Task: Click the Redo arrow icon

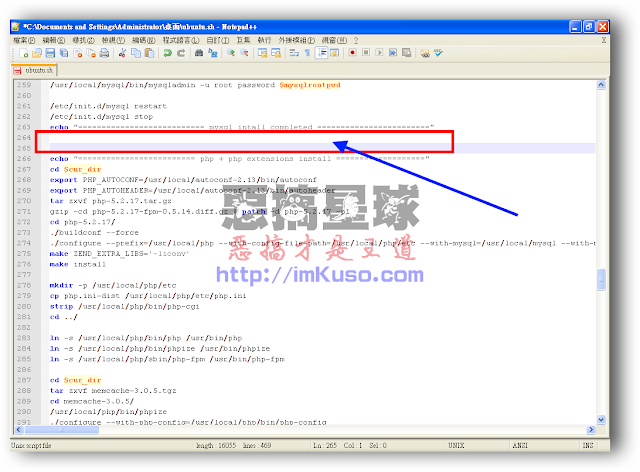Action: [x=181, y=53]
